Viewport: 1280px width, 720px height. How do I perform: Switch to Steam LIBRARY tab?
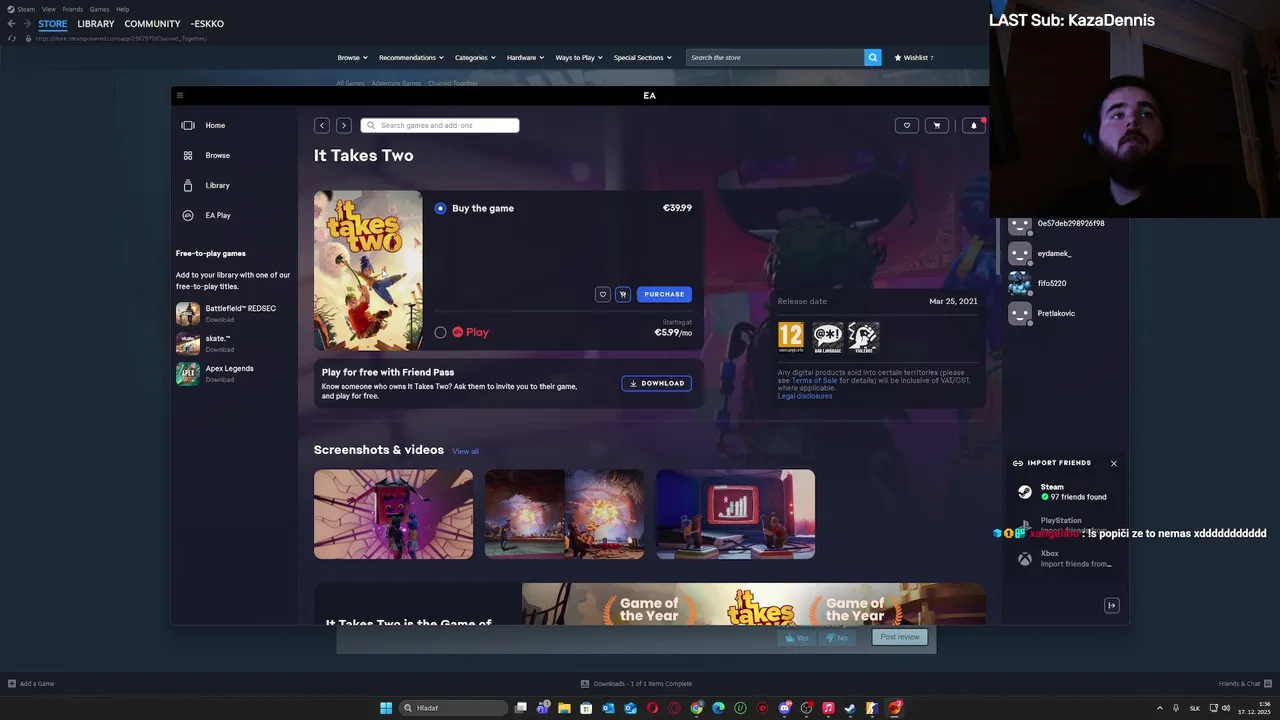pyautogui.click(x=96, y=23)
